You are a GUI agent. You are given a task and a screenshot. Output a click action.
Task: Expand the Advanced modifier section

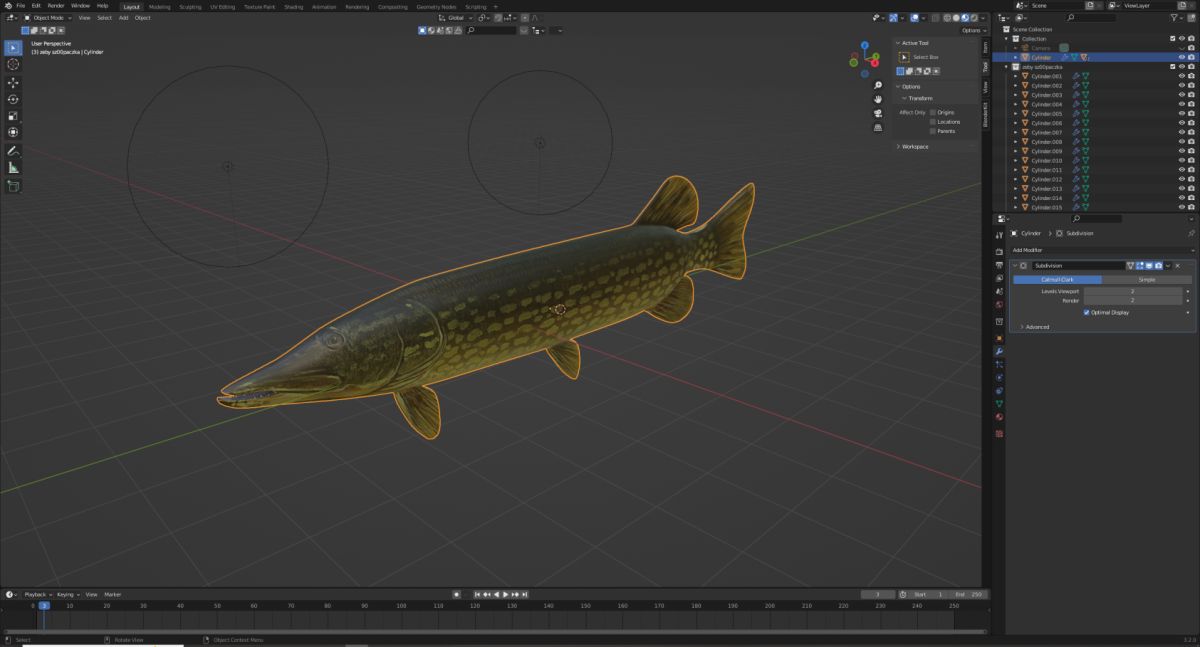1035,327
